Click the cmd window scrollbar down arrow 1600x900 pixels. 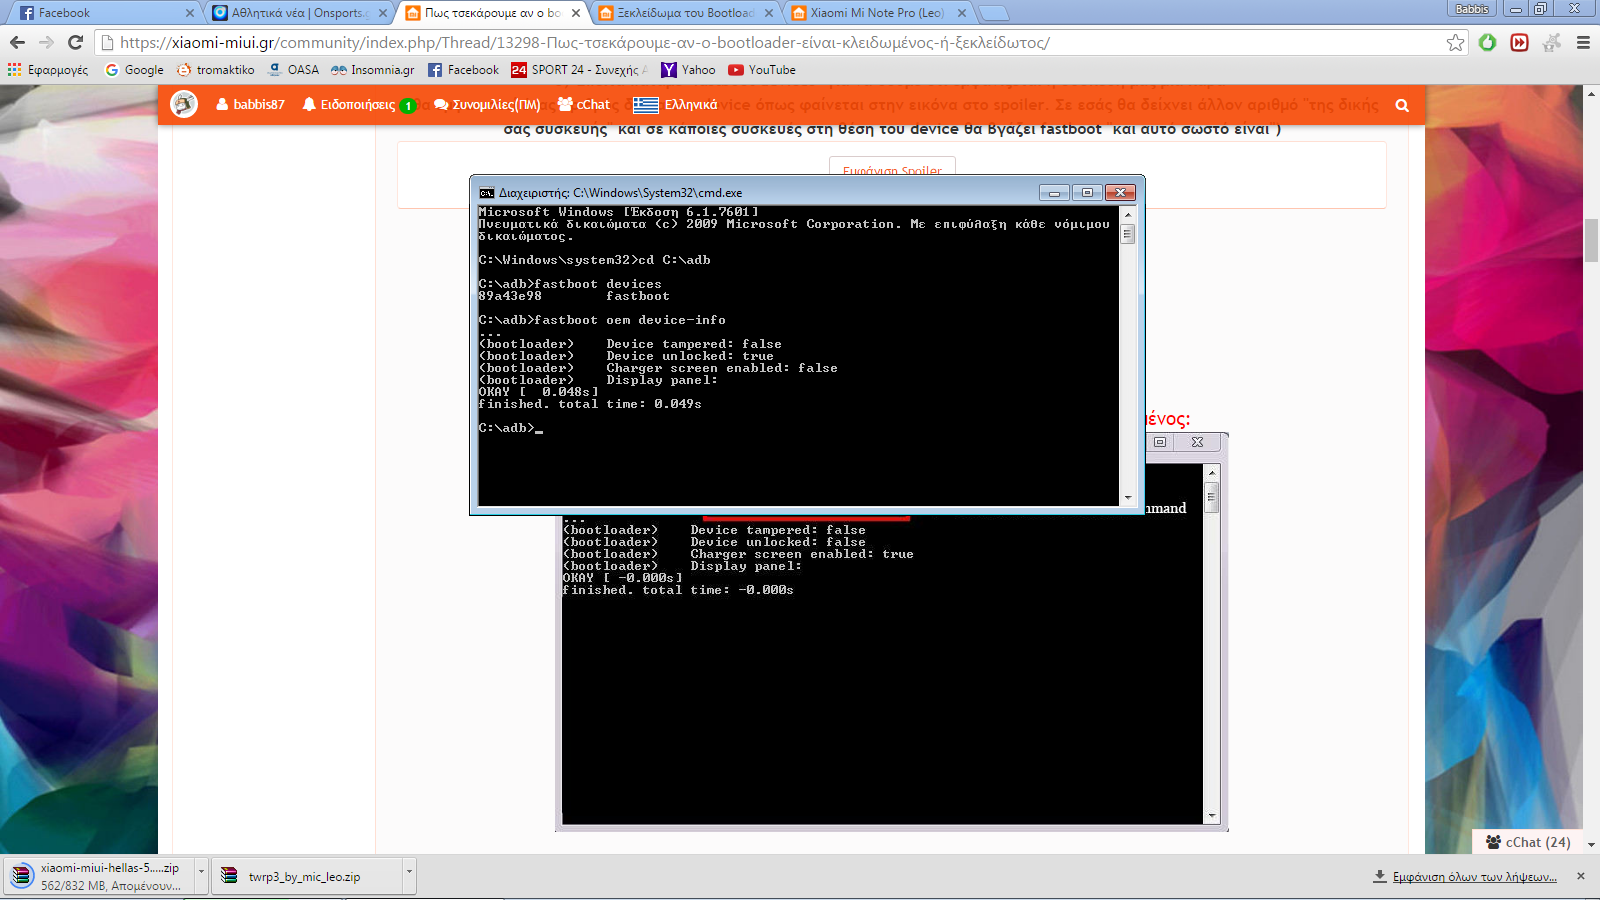click(1128, 497)
